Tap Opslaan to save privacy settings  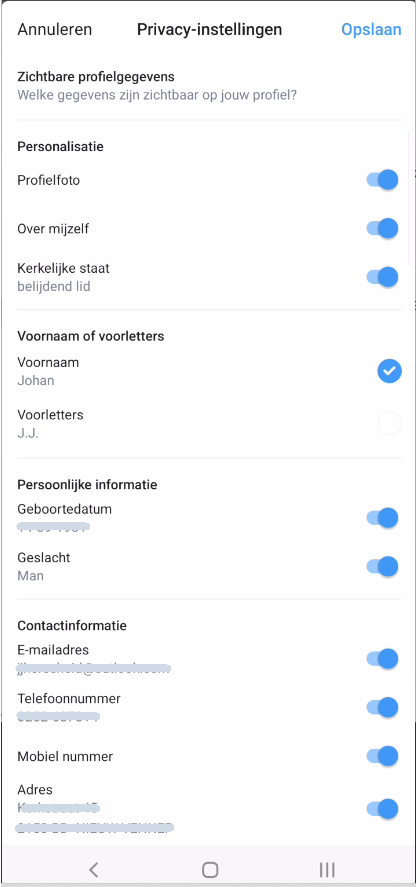371,29
